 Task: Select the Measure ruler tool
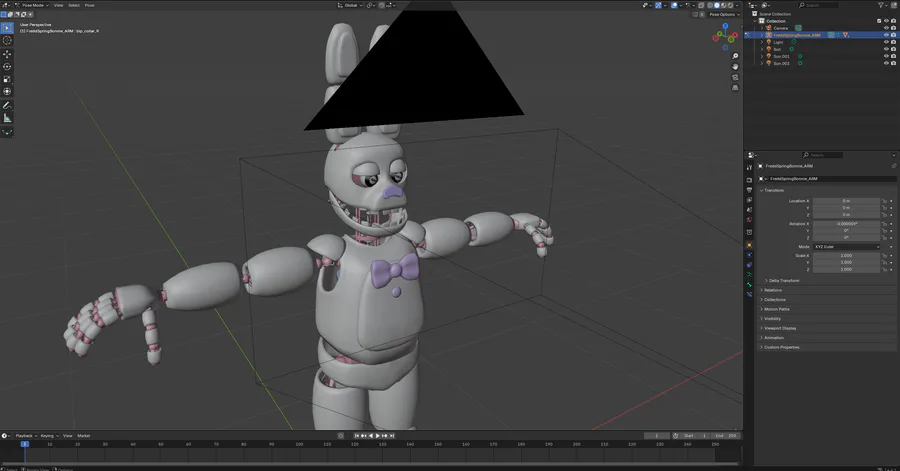[7, 118]
